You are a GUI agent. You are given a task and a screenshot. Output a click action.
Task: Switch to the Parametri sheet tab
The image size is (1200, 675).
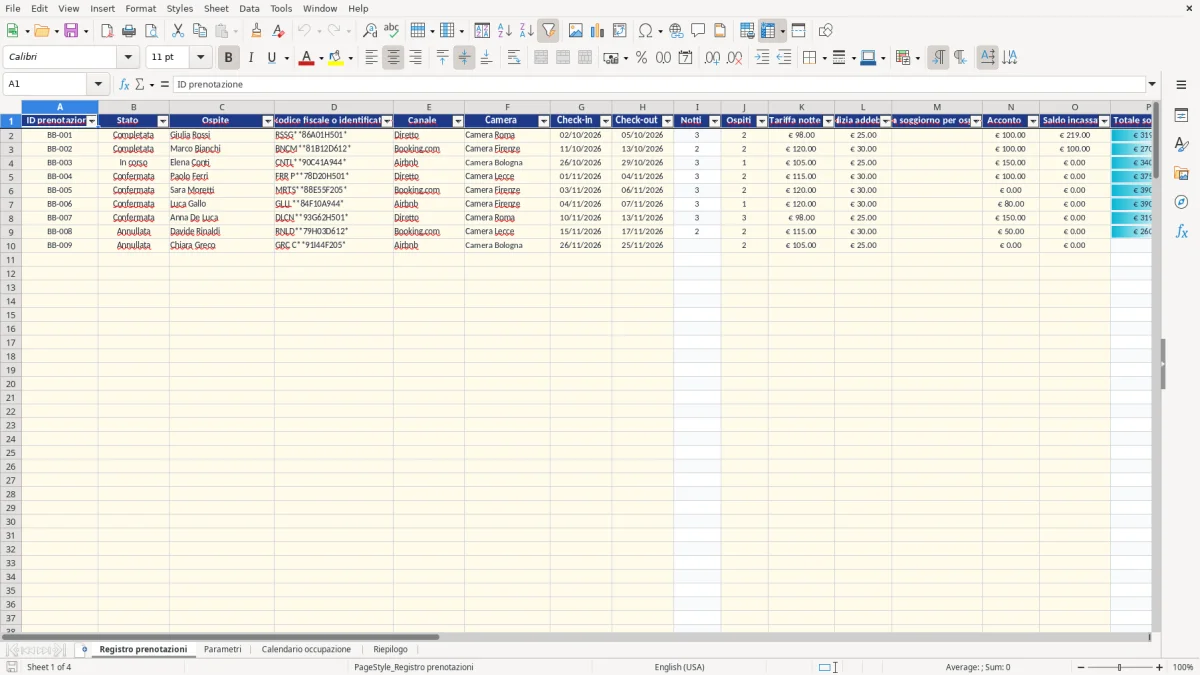pyautogui.click(x=222, y=649)
